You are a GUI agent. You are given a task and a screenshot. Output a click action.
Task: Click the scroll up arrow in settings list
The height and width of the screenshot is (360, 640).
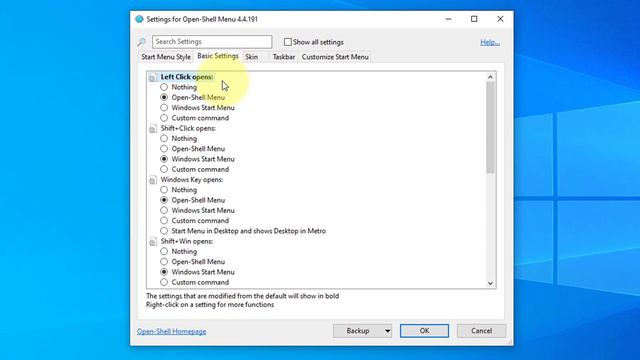click(x=490, y=77)
